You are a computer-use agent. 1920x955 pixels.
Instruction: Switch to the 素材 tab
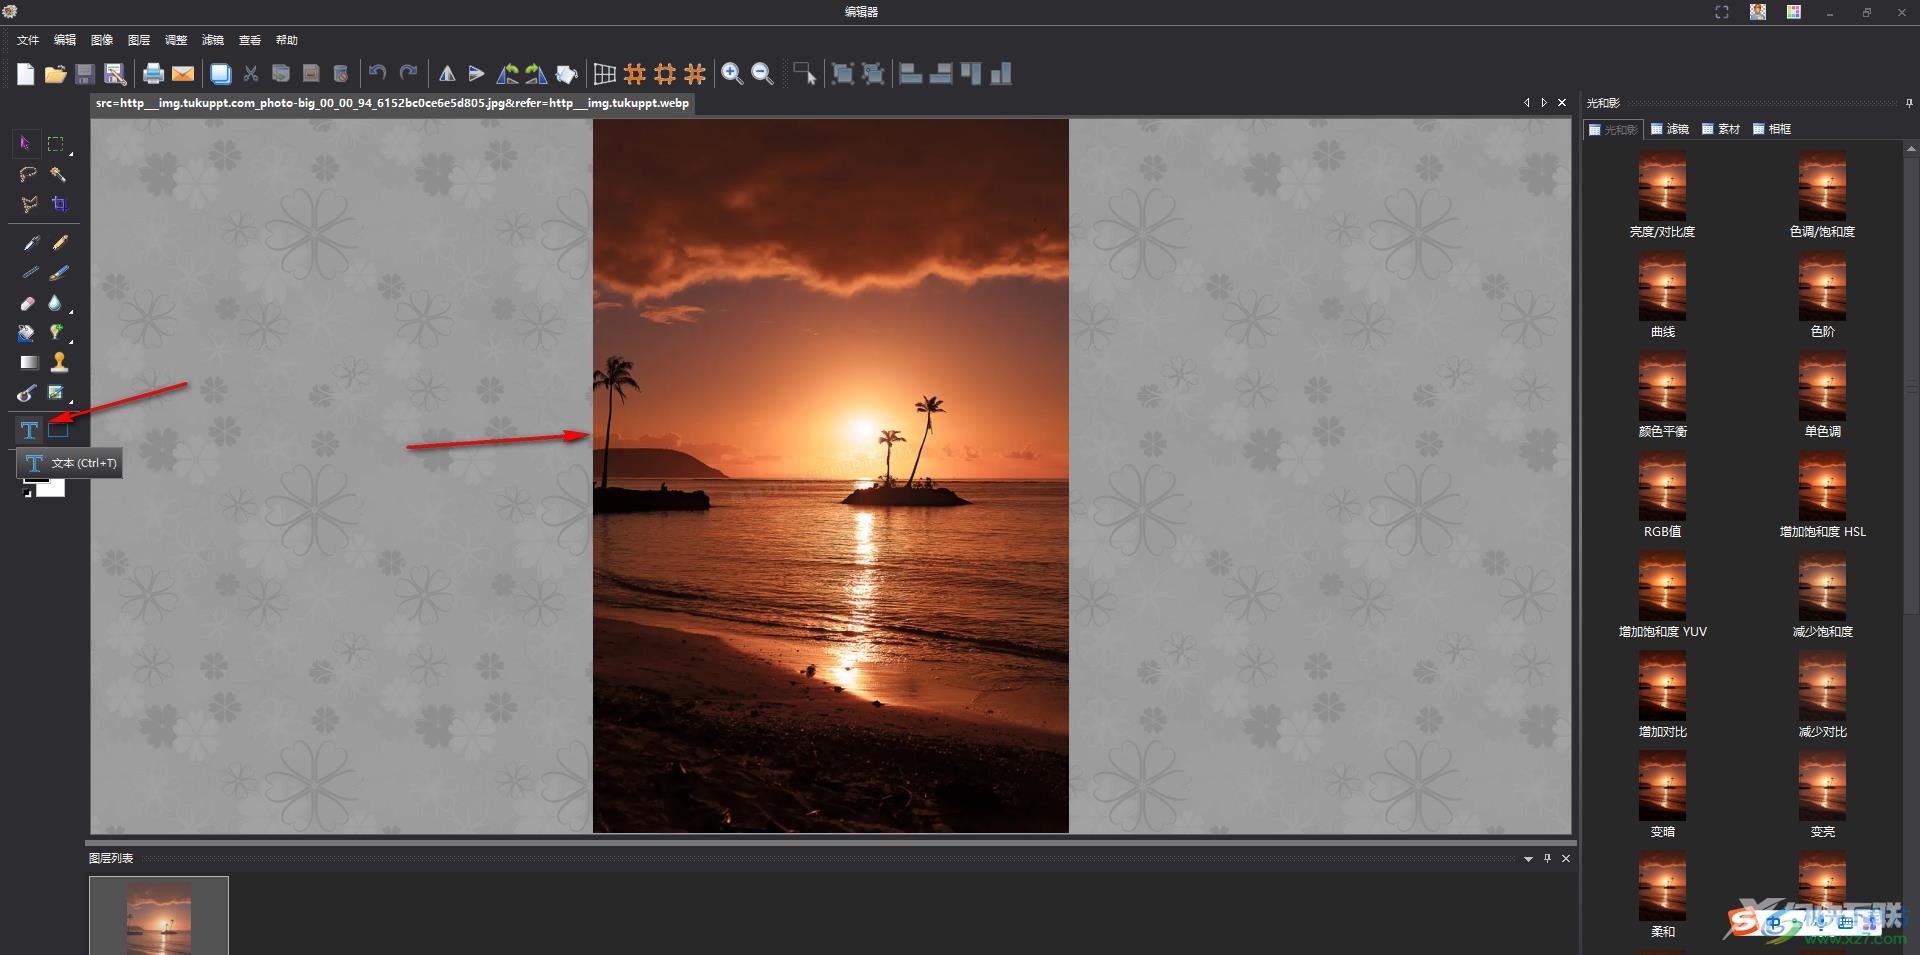coord(1721,129)
